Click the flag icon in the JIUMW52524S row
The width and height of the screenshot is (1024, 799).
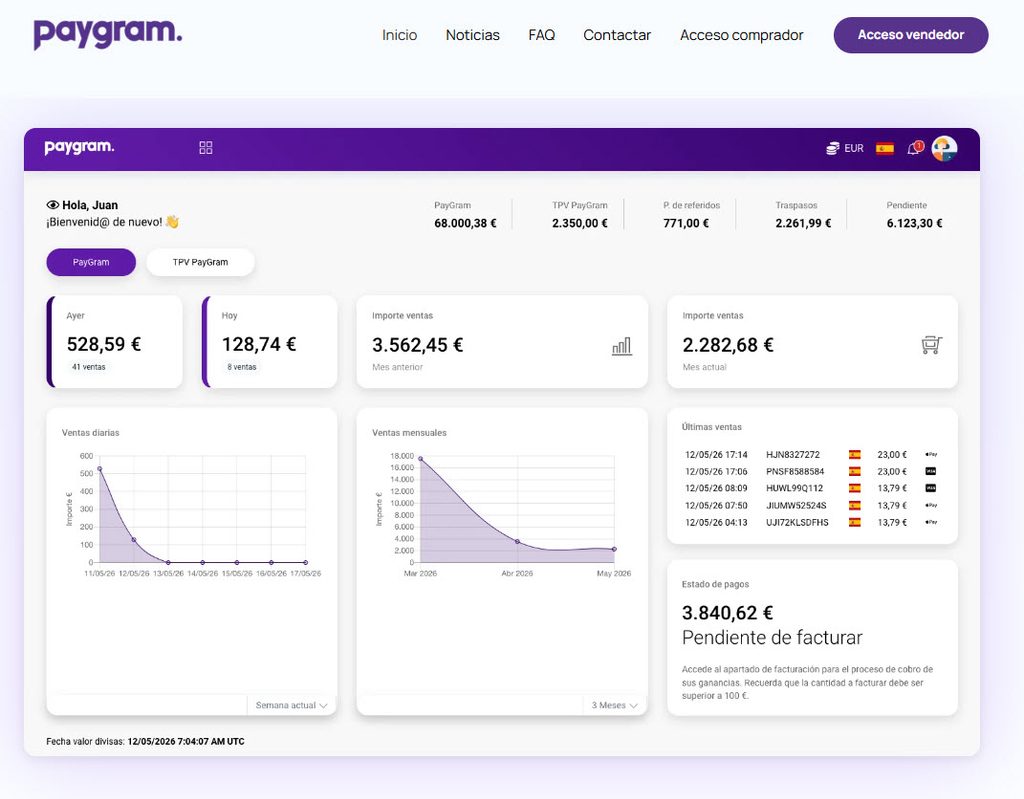click(x=854, y=506)
